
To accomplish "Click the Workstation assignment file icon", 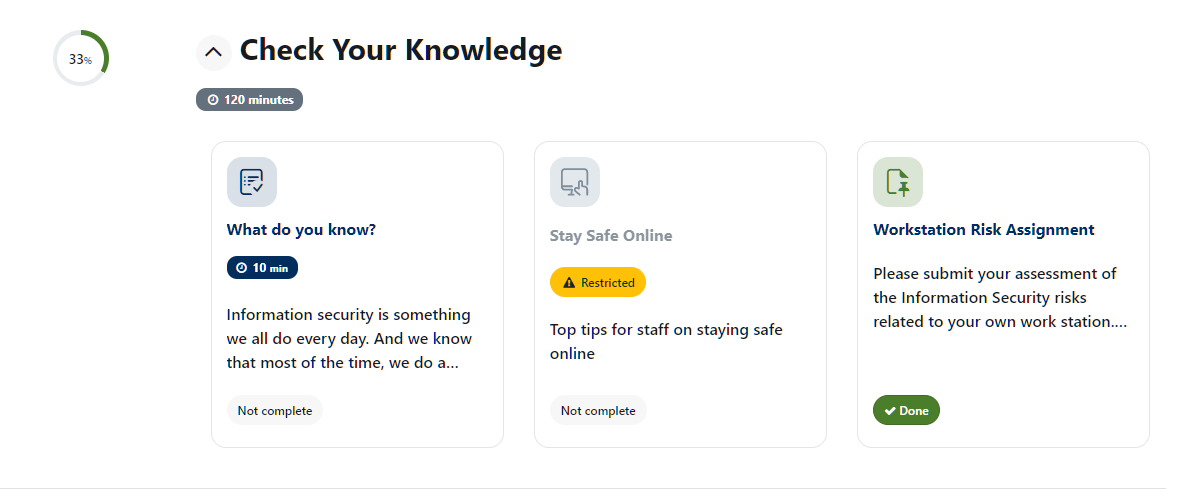I will [x=898, y=182].
